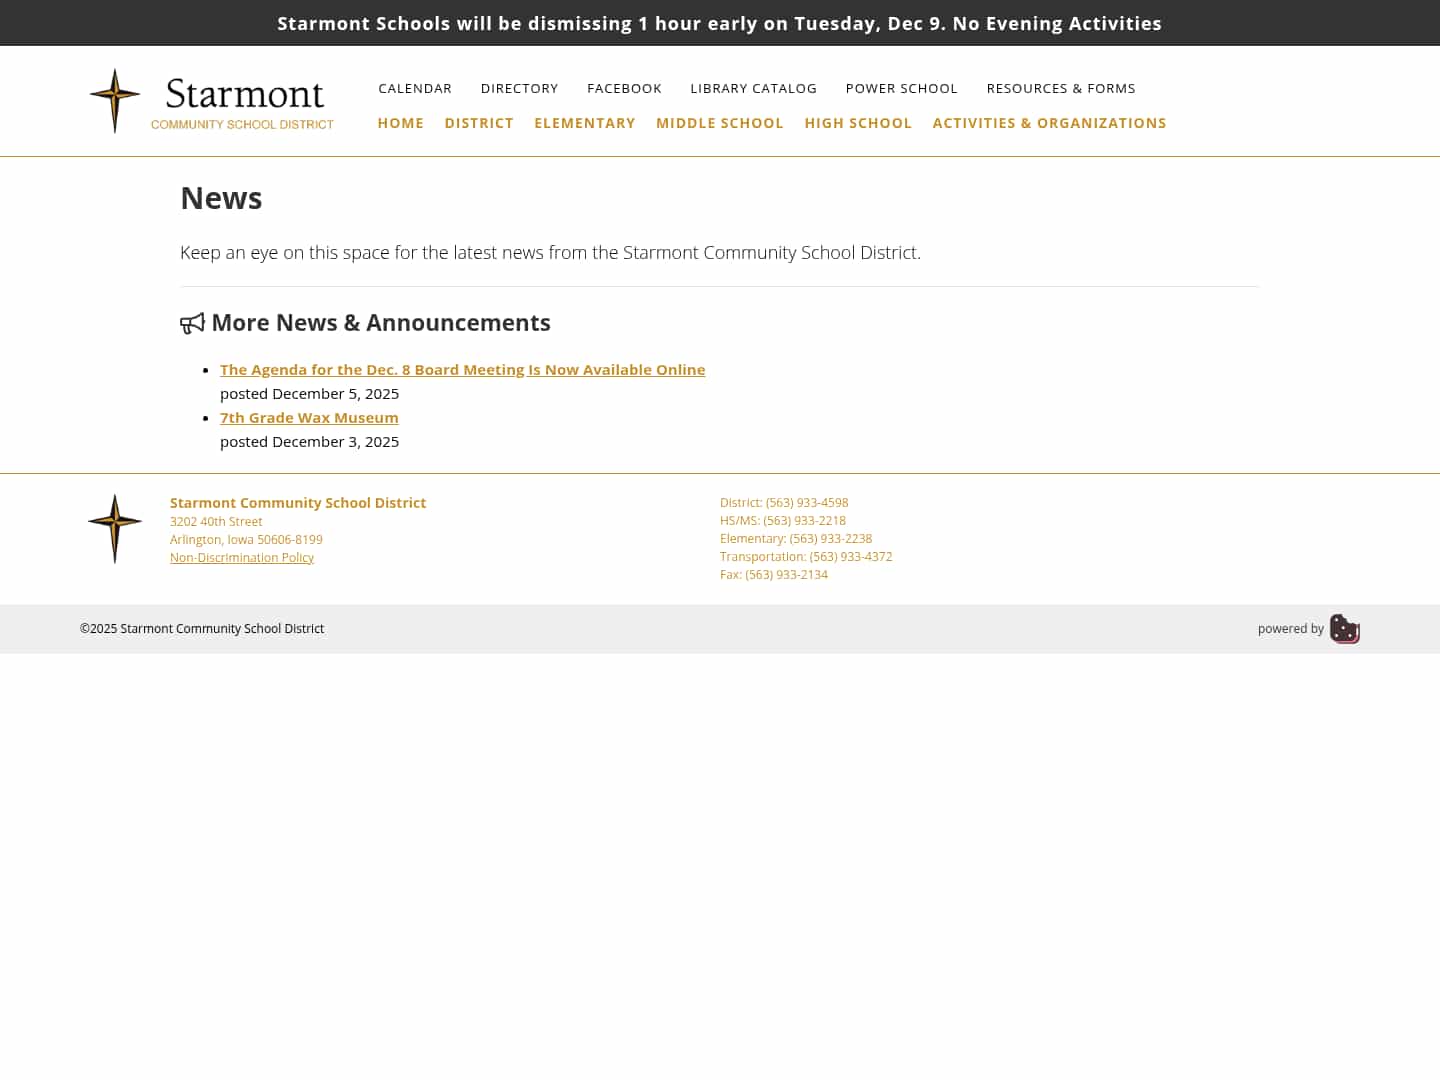Navigate to HOME
The width and height of the screenshot is (1440, 1080).
point(400,123)
